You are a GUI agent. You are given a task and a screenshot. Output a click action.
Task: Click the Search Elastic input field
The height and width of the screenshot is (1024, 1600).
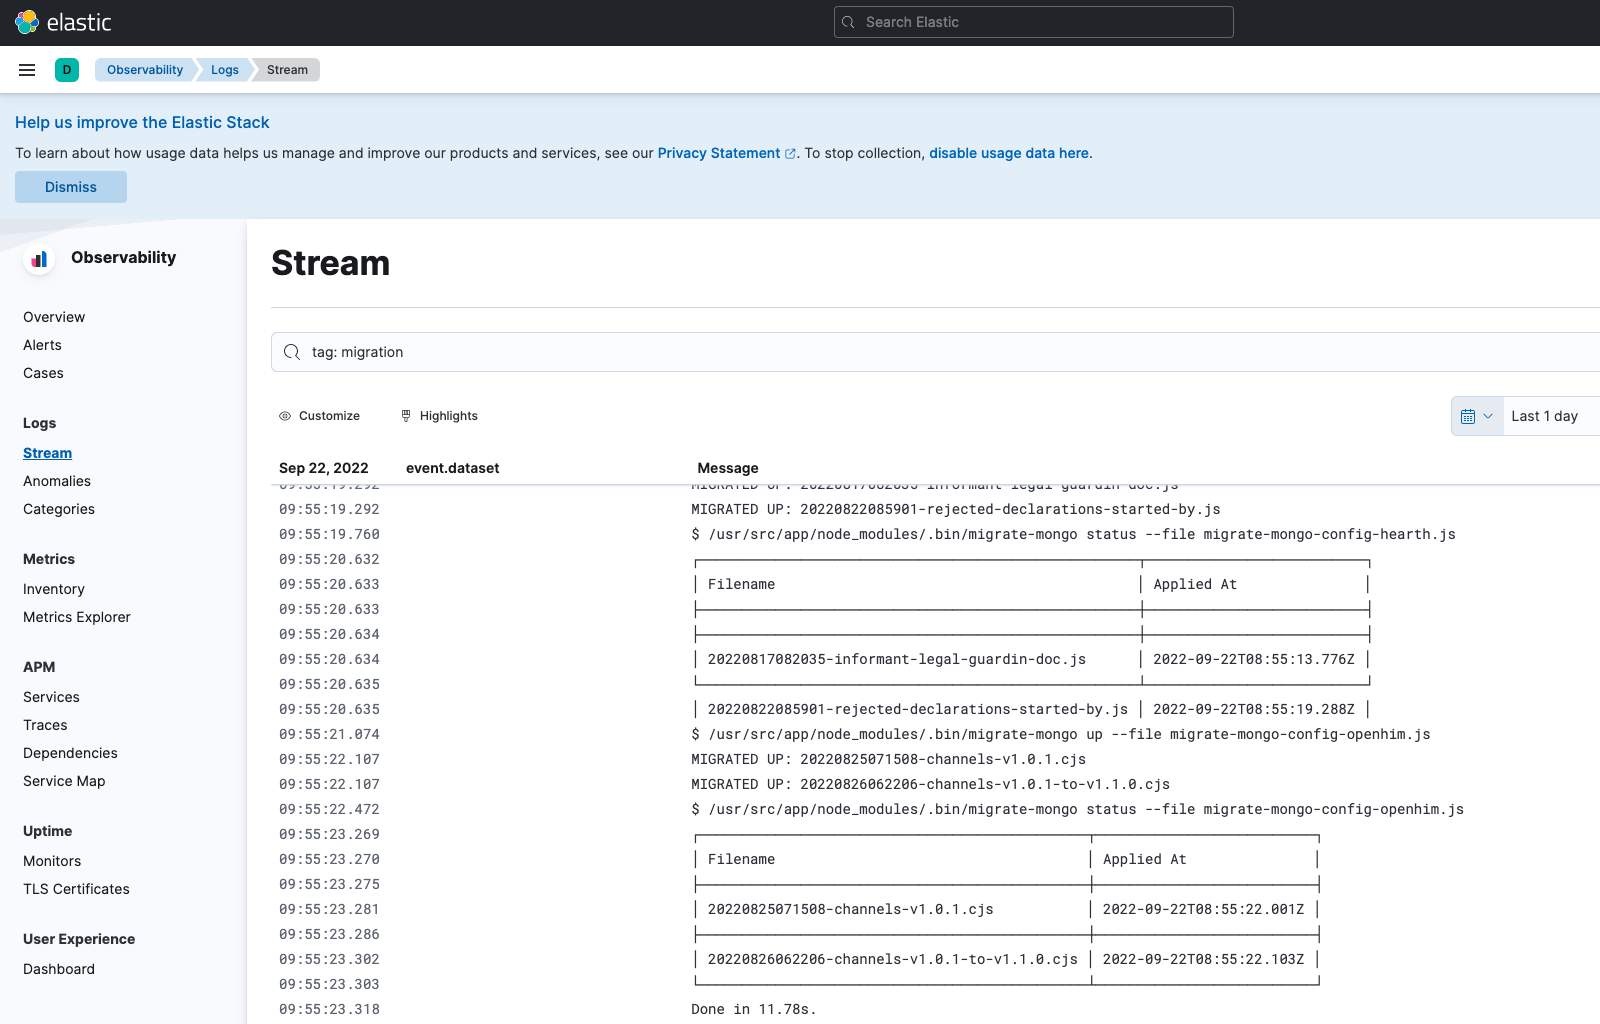1033,21
